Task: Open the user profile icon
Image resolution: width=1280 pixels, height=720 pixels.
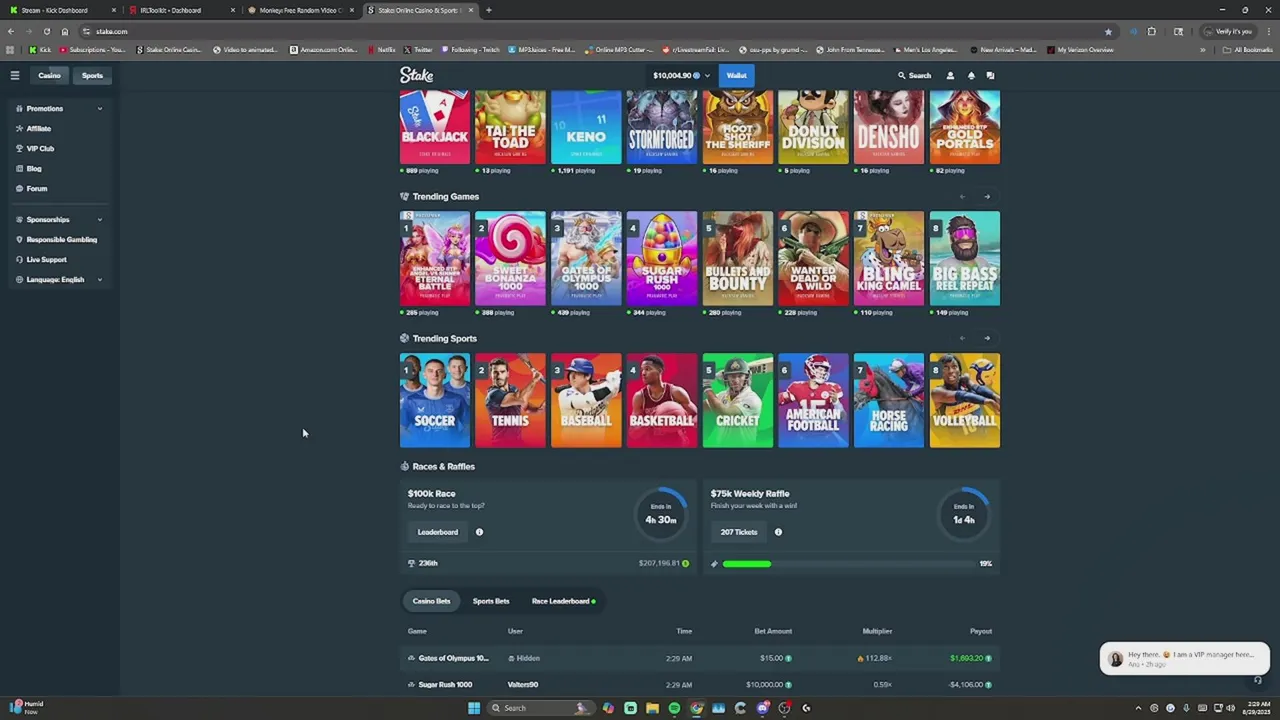Action: pyautogui.click(x=950, y=75)
